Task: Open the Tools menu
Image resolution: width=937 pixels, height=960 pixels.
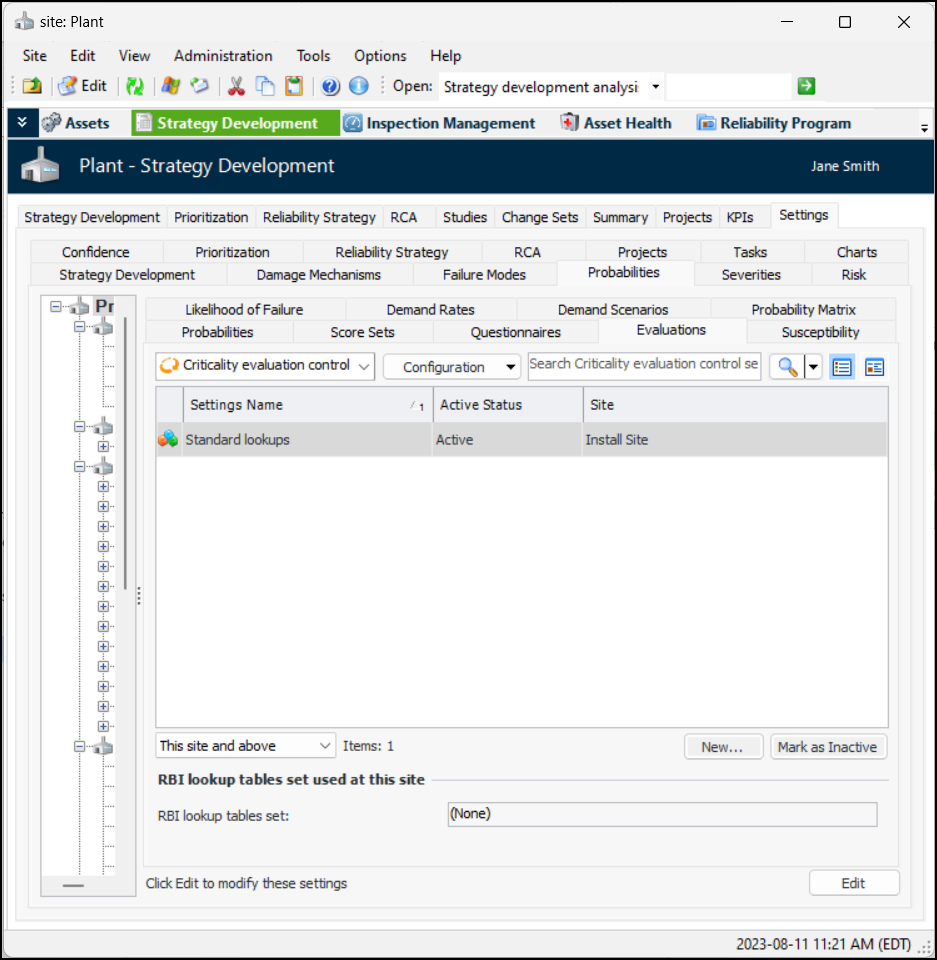Action: click(x=314, y=56)
